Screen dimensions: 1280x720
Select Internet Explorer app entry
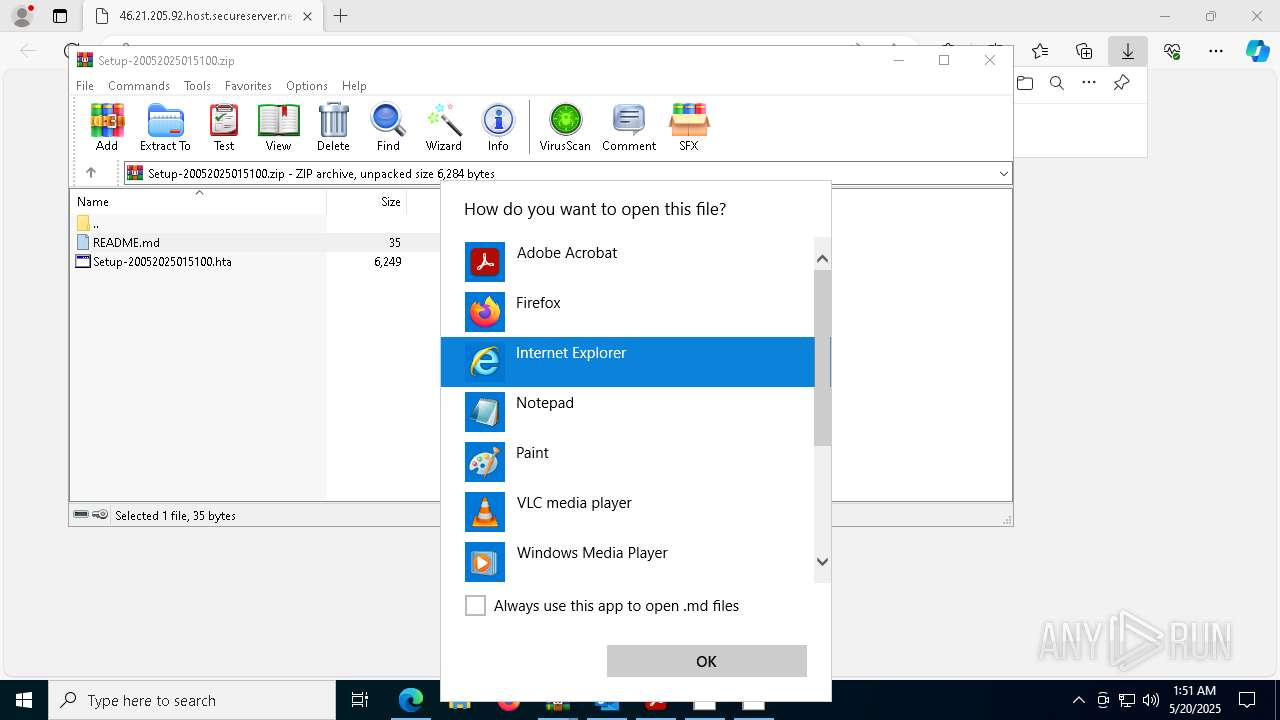(628, 362)
